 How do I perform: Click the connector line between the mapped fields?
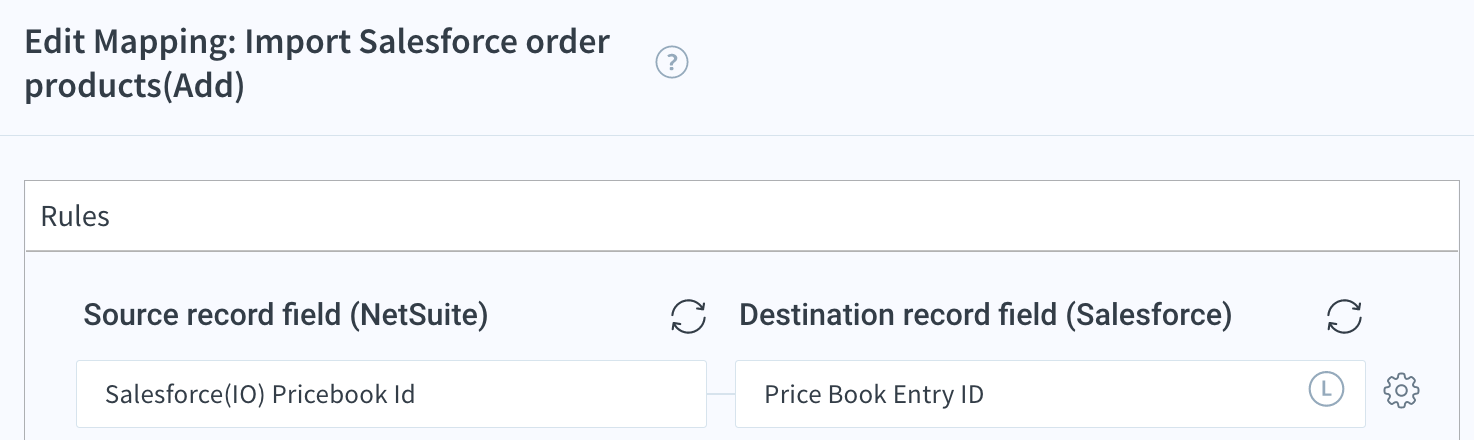[x=721, y=394]
